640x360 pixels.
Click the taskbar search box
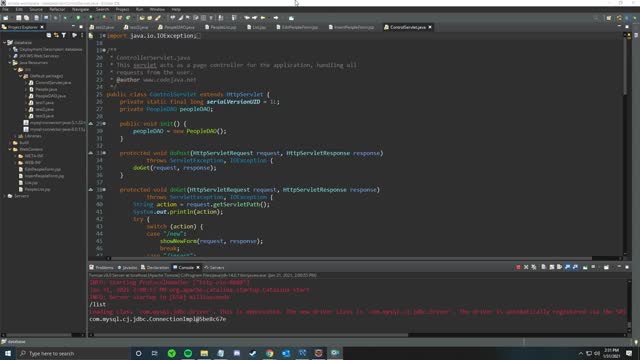(73, 353)
